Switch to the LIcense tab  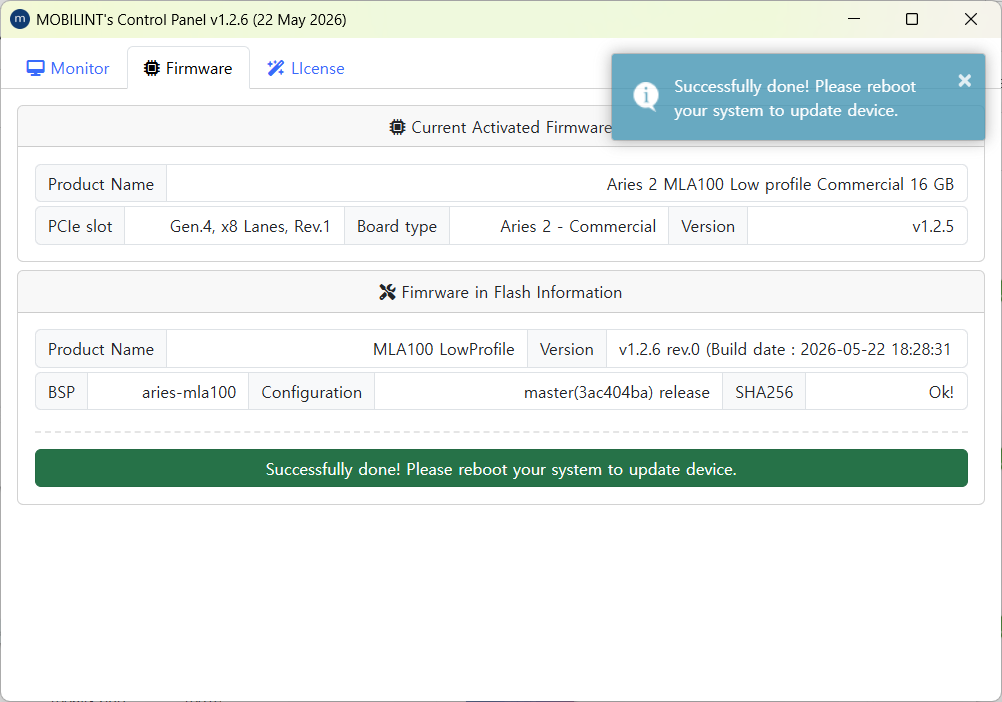(x=305, y=68)
